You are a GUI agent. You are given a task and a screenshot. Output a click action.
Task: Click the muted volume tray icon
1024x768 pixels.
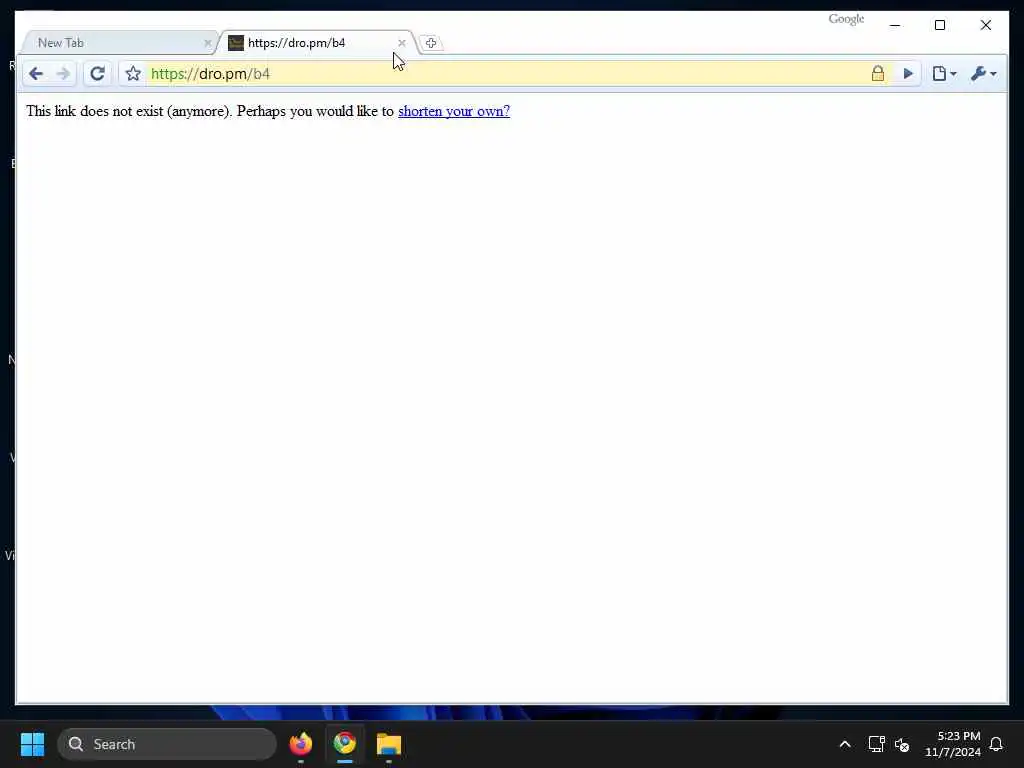tap(903, 744)
